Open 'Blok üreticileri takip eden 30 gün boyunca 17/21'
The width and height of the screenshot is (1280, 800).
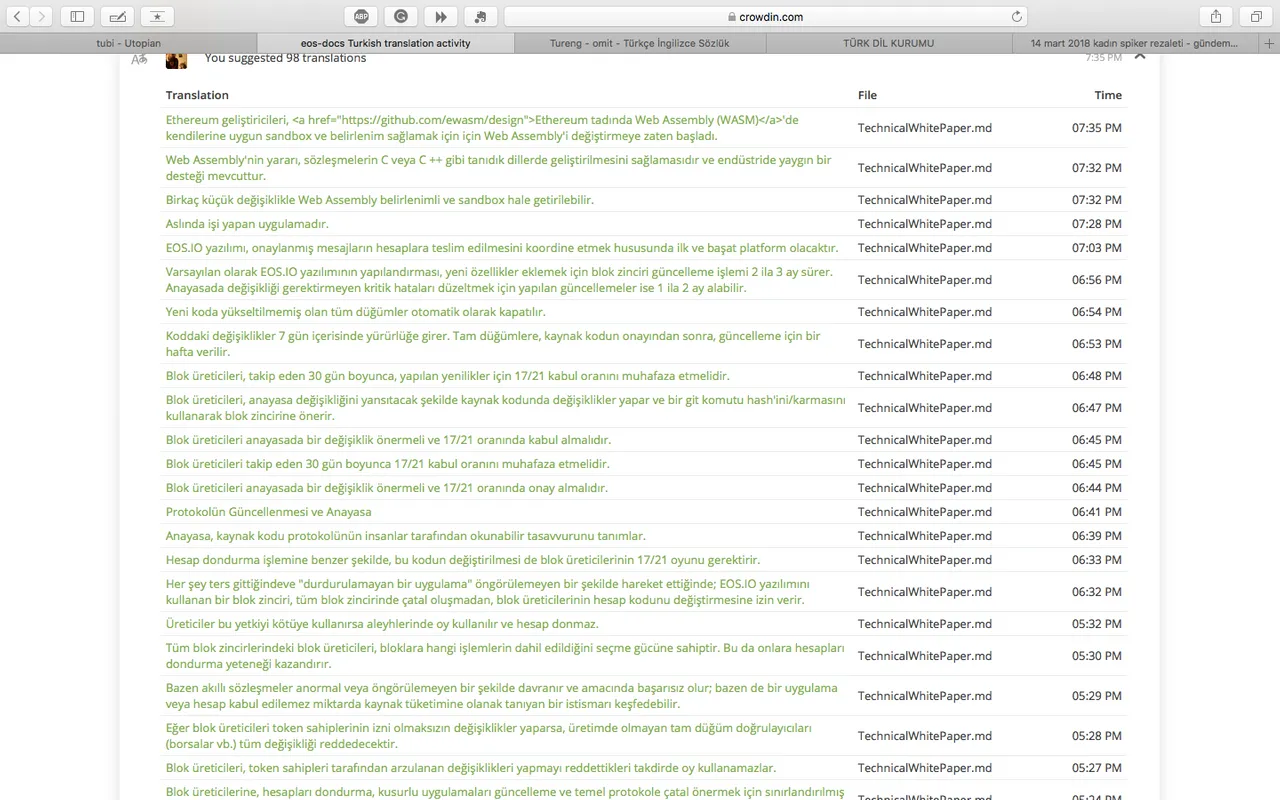coord(388,464)
